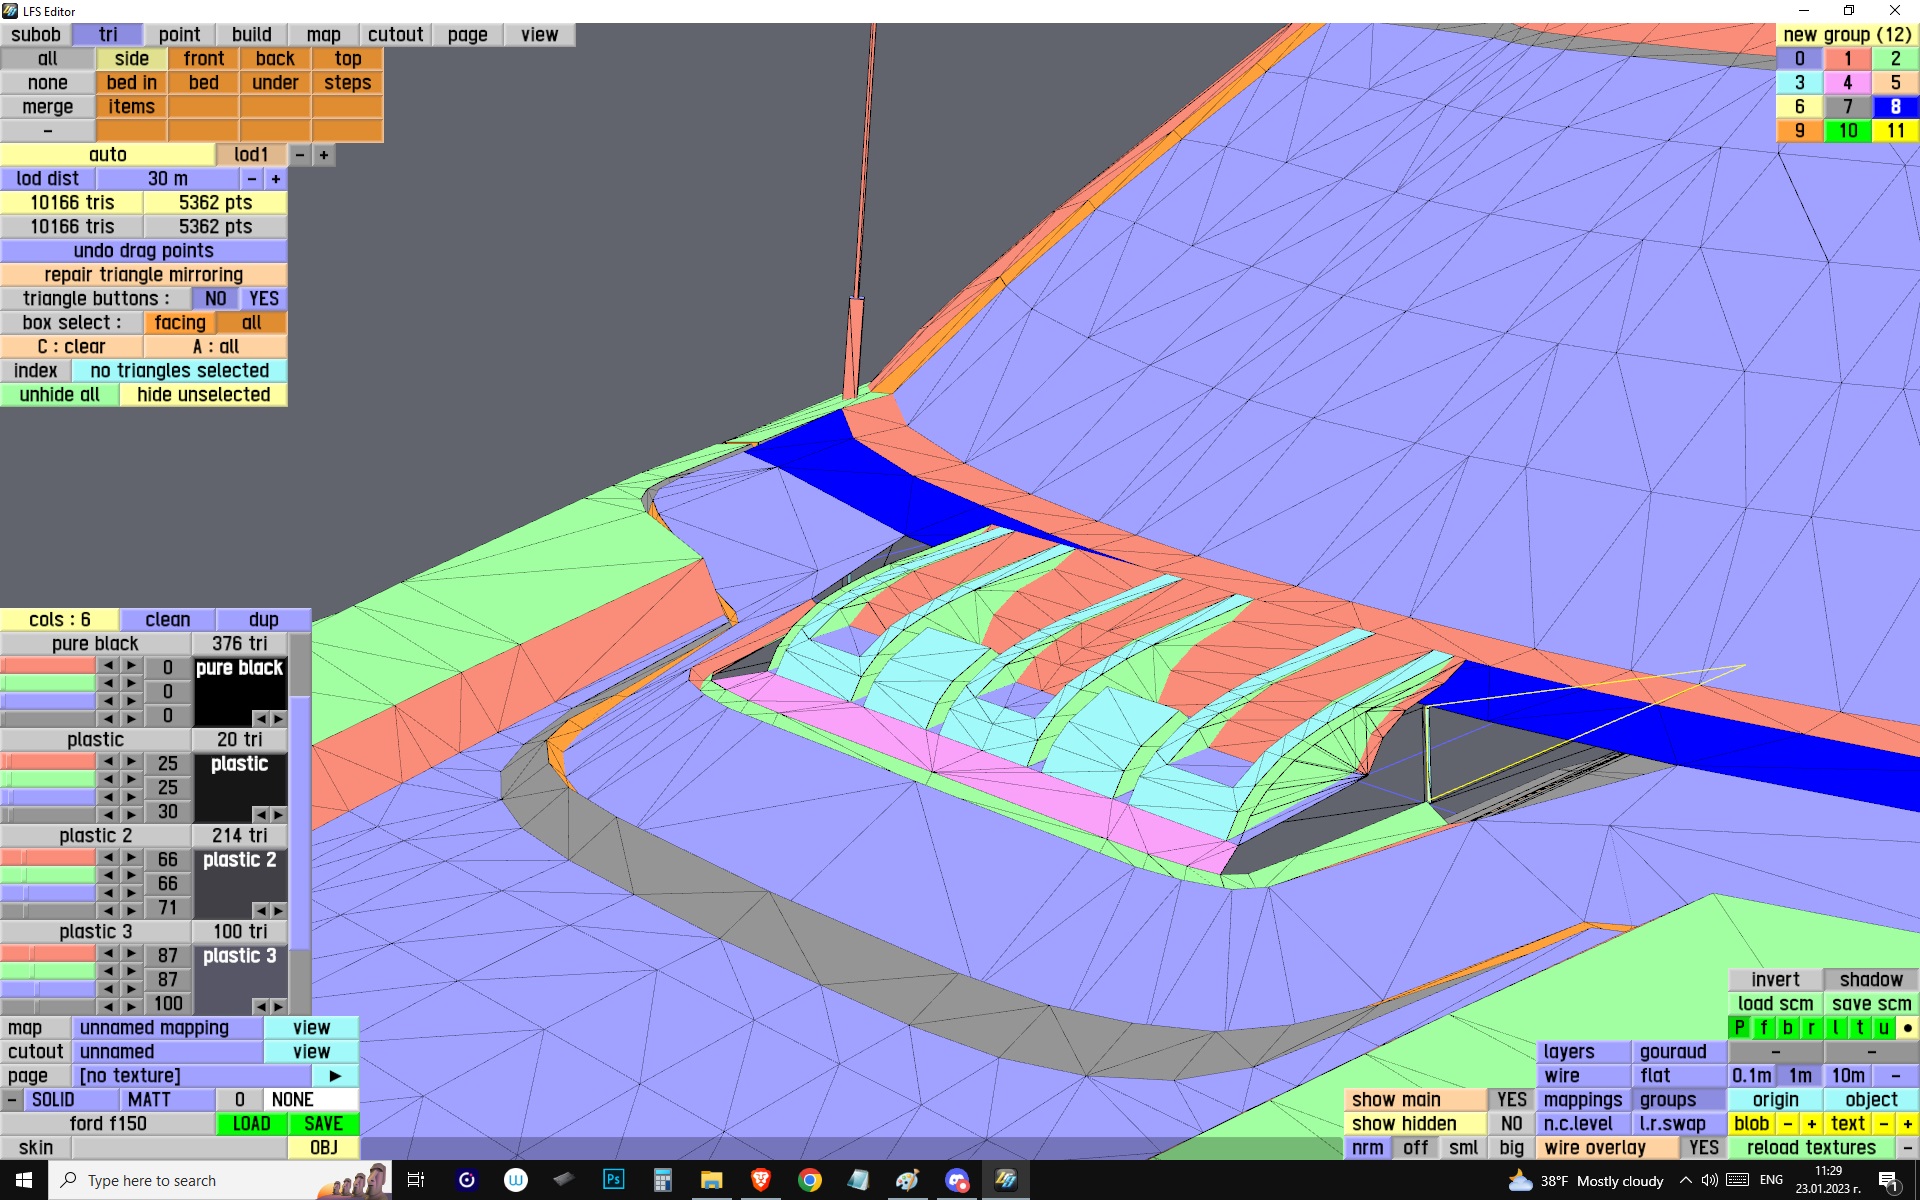Click the P perspective view button
Screen dimensions: 1920x1200
pyautogui.click(x=1739, y=1028)
